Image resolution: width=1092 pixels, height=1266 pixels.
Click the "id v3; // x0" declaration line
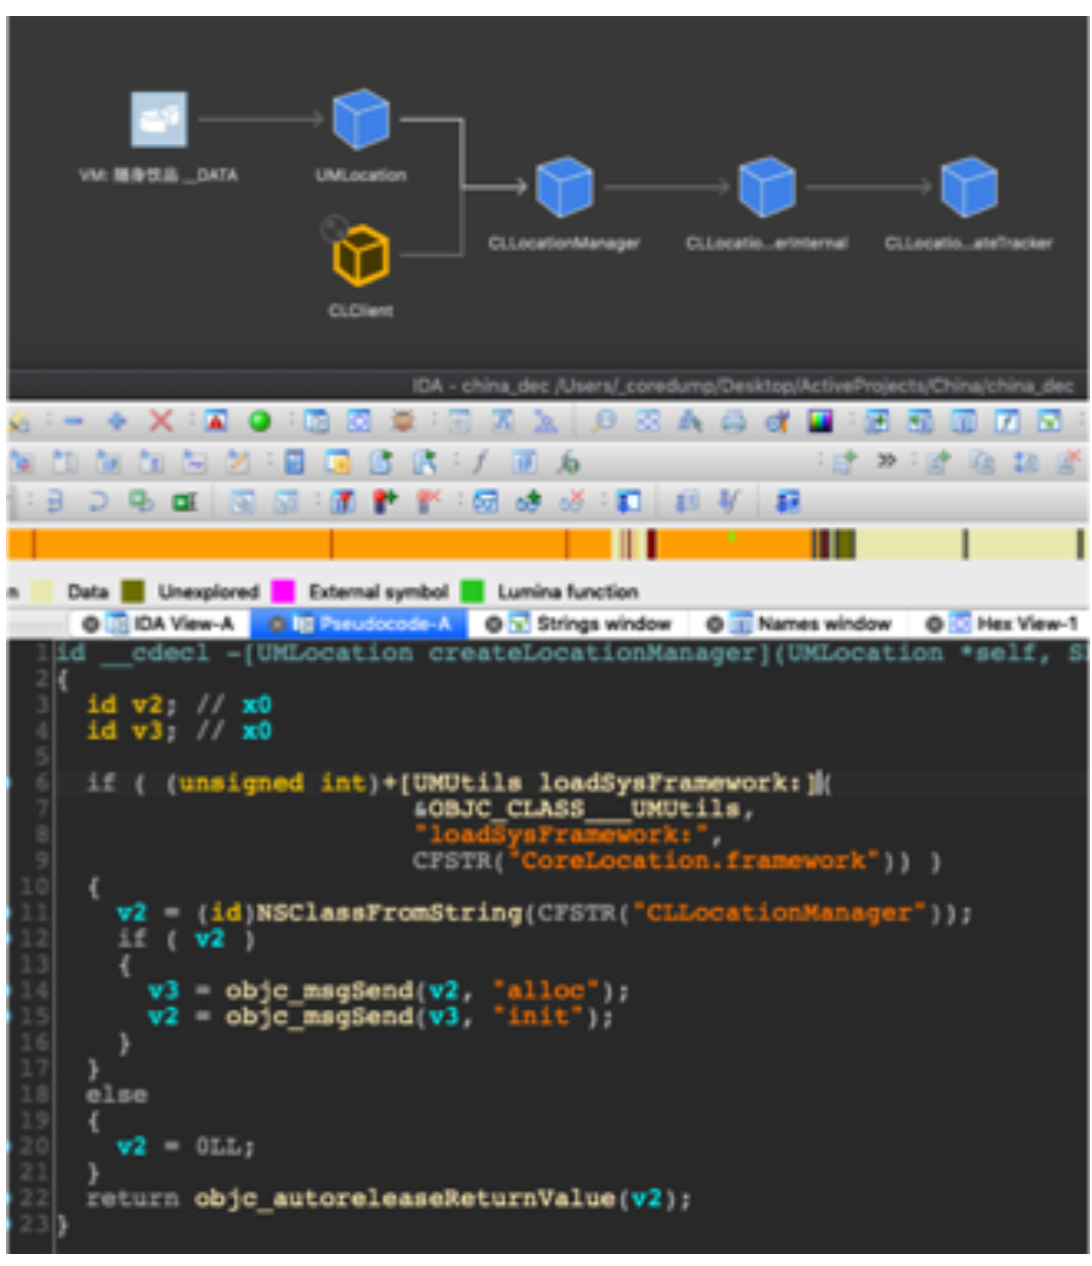(178, 731)
